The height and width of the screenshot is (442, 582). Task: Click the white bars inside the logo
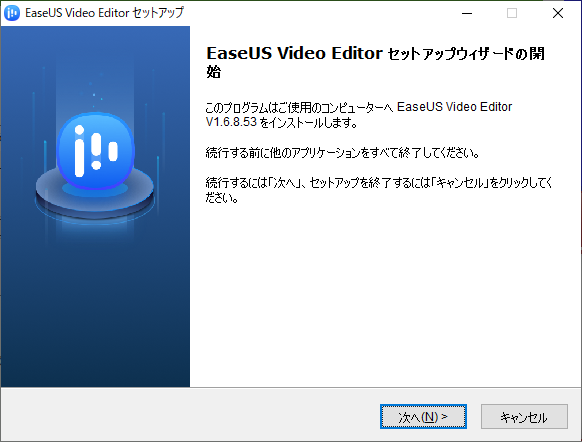[x=96, y=150]
